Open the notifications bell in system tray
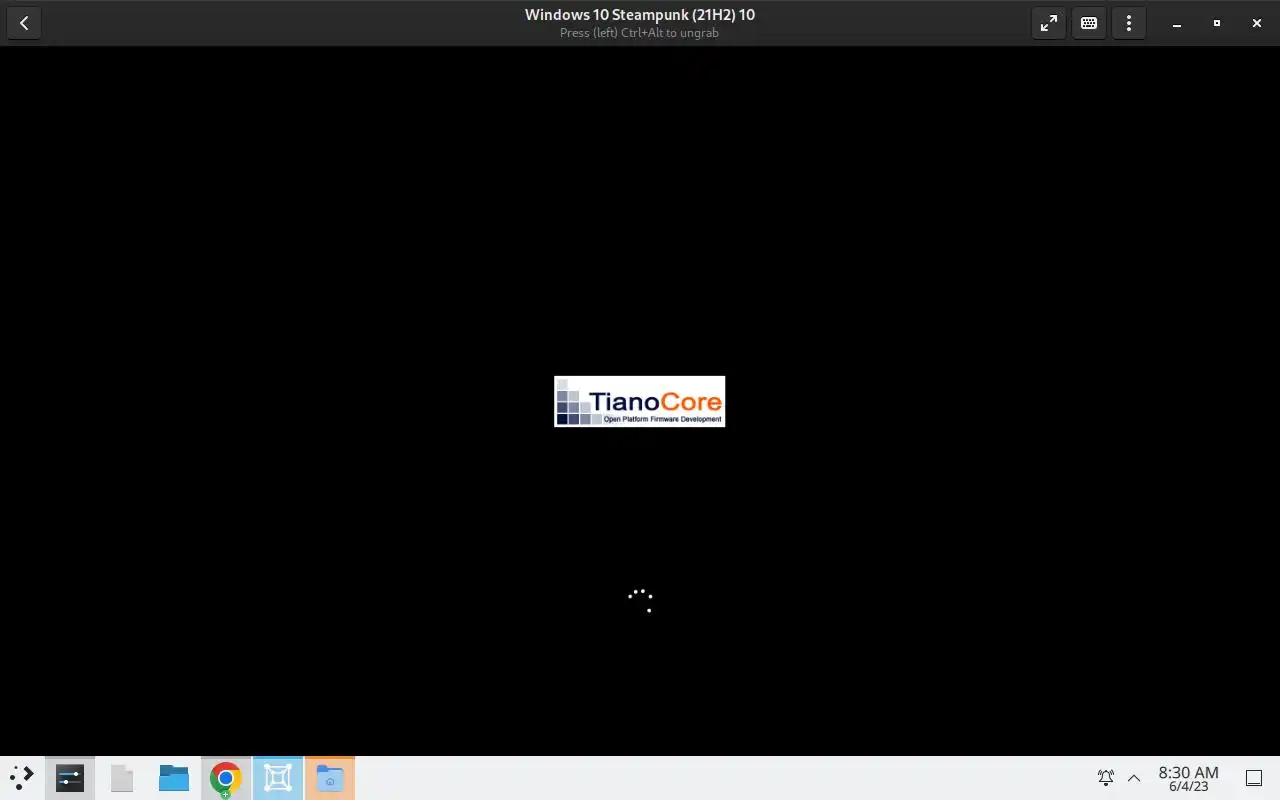This screenshot has height=800, width=1280. [1106, 778]
